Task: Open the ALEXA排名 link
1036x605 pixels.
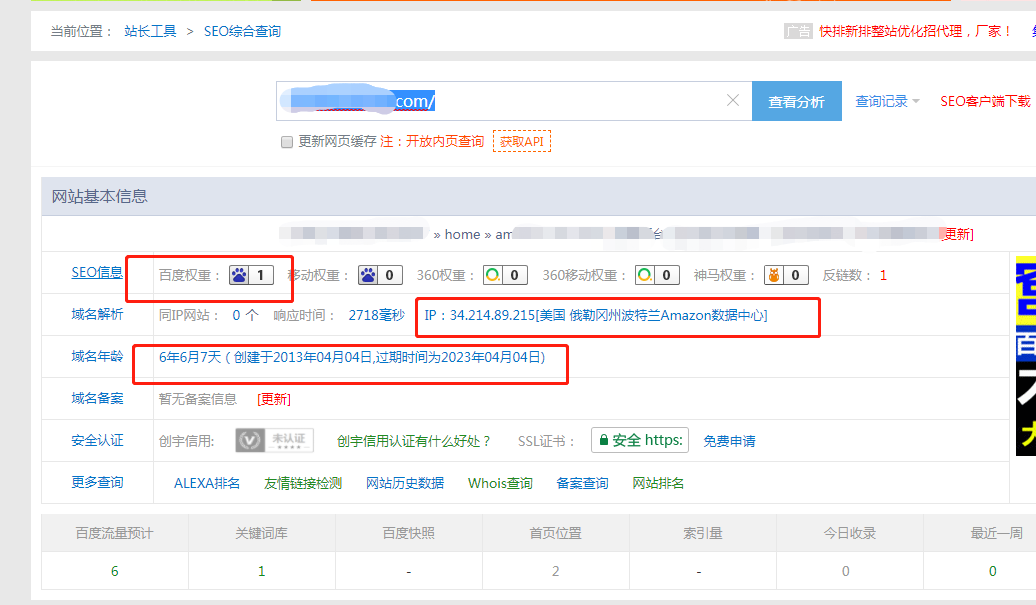Action: pyautogui.click(x=207, y=484)
